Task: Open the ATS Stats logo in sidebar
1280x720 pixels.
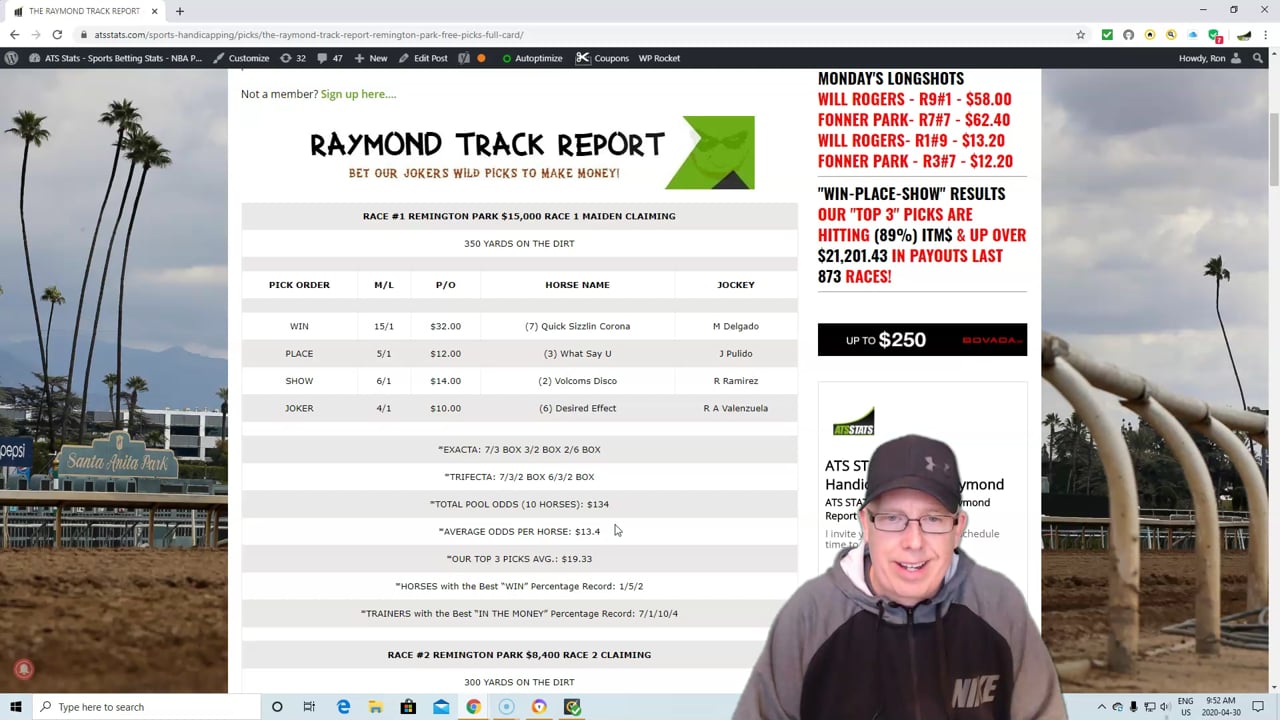Action: [x=853, y=422]
